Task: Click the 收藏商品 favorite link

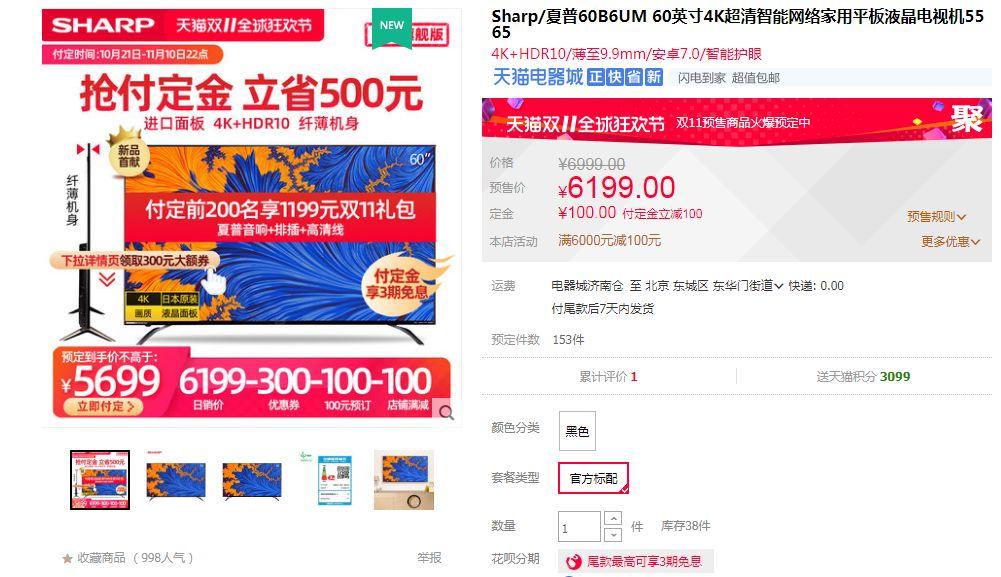Action: pyautogui.click(x=102, y=558)
